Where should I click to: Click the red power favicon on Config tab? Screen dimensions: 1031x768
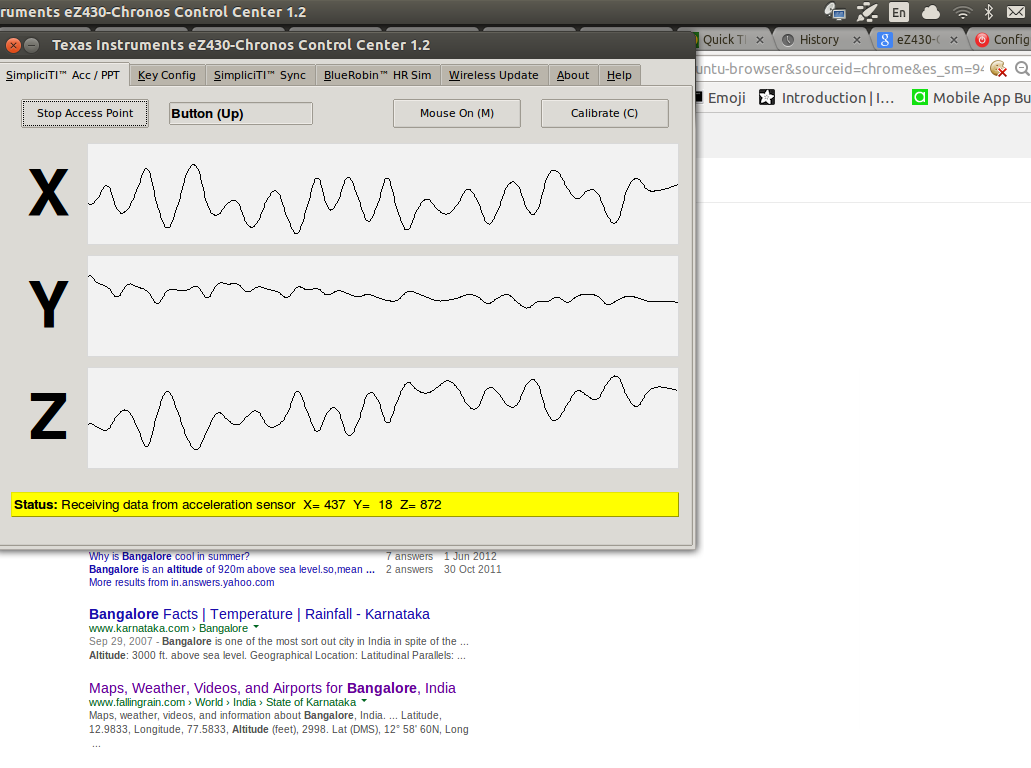coord(982,39)
